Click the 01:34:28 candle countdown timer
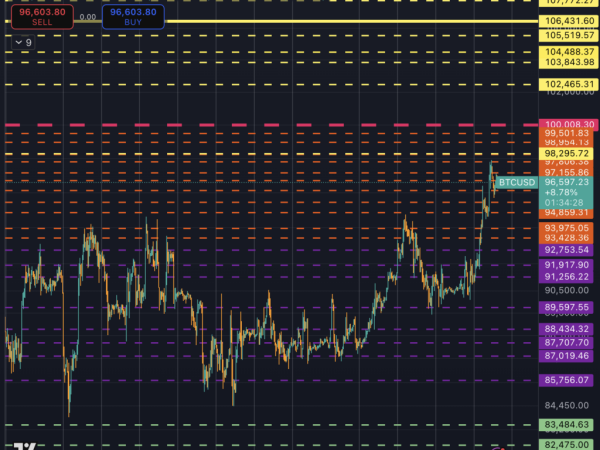This screenshot has width=600, height=450. click(x=564, y=203)
